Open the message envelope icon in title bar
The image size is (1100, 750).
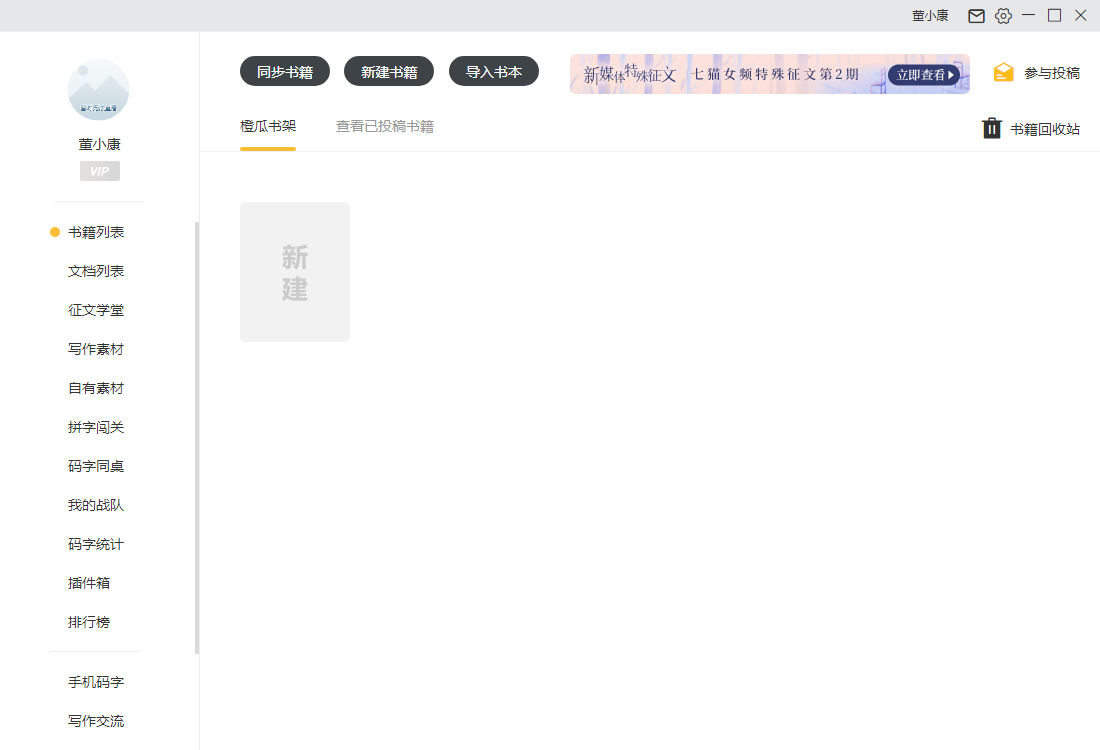click(976, 15)
